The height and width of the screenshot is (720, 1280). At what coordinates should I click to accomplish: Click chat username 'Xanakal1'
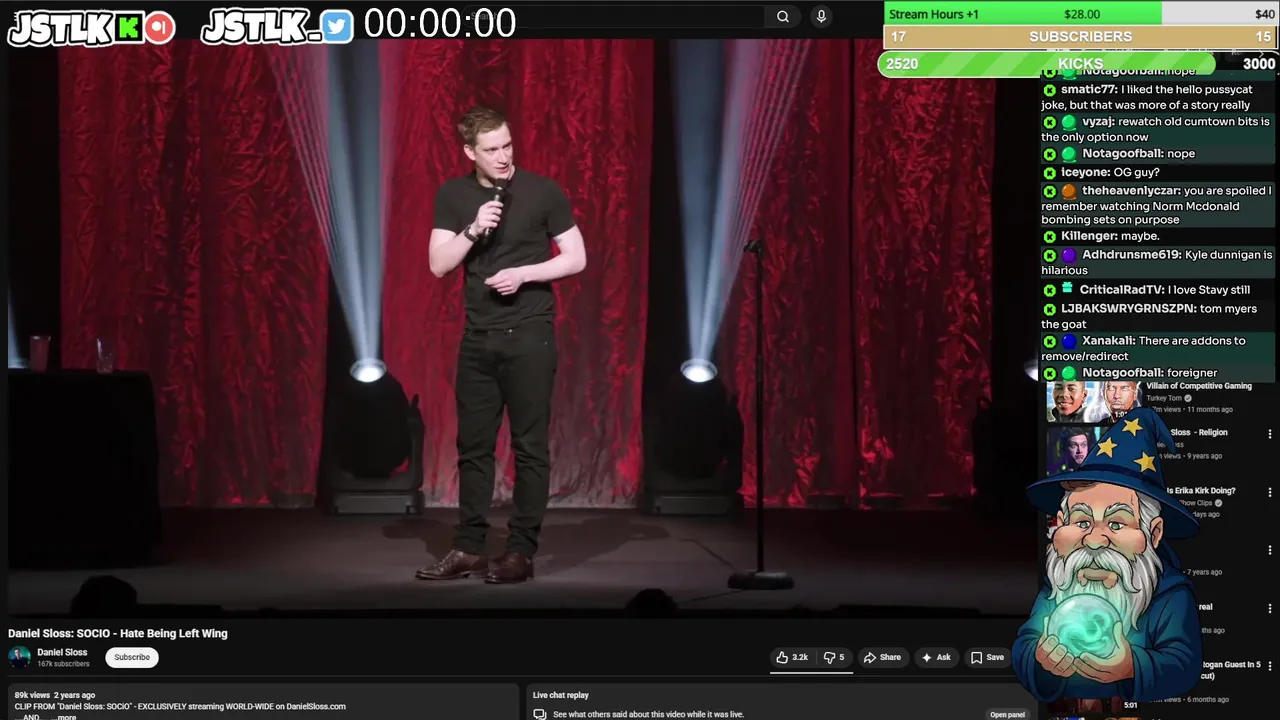pos(1107,341)
